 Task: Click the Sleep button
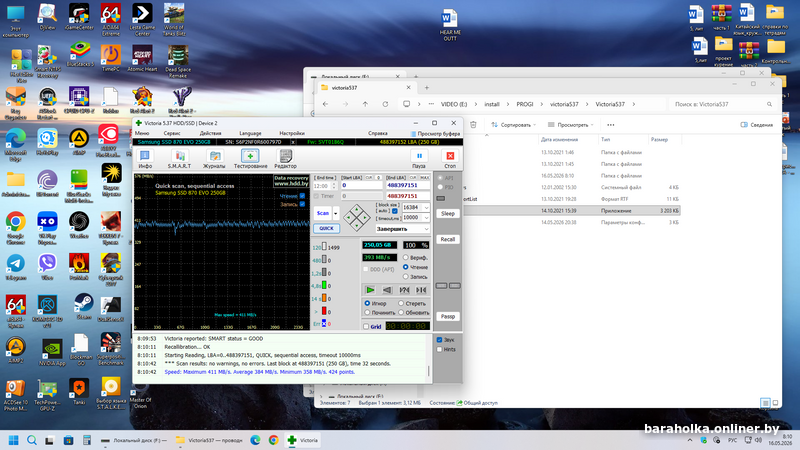(447, 214)
